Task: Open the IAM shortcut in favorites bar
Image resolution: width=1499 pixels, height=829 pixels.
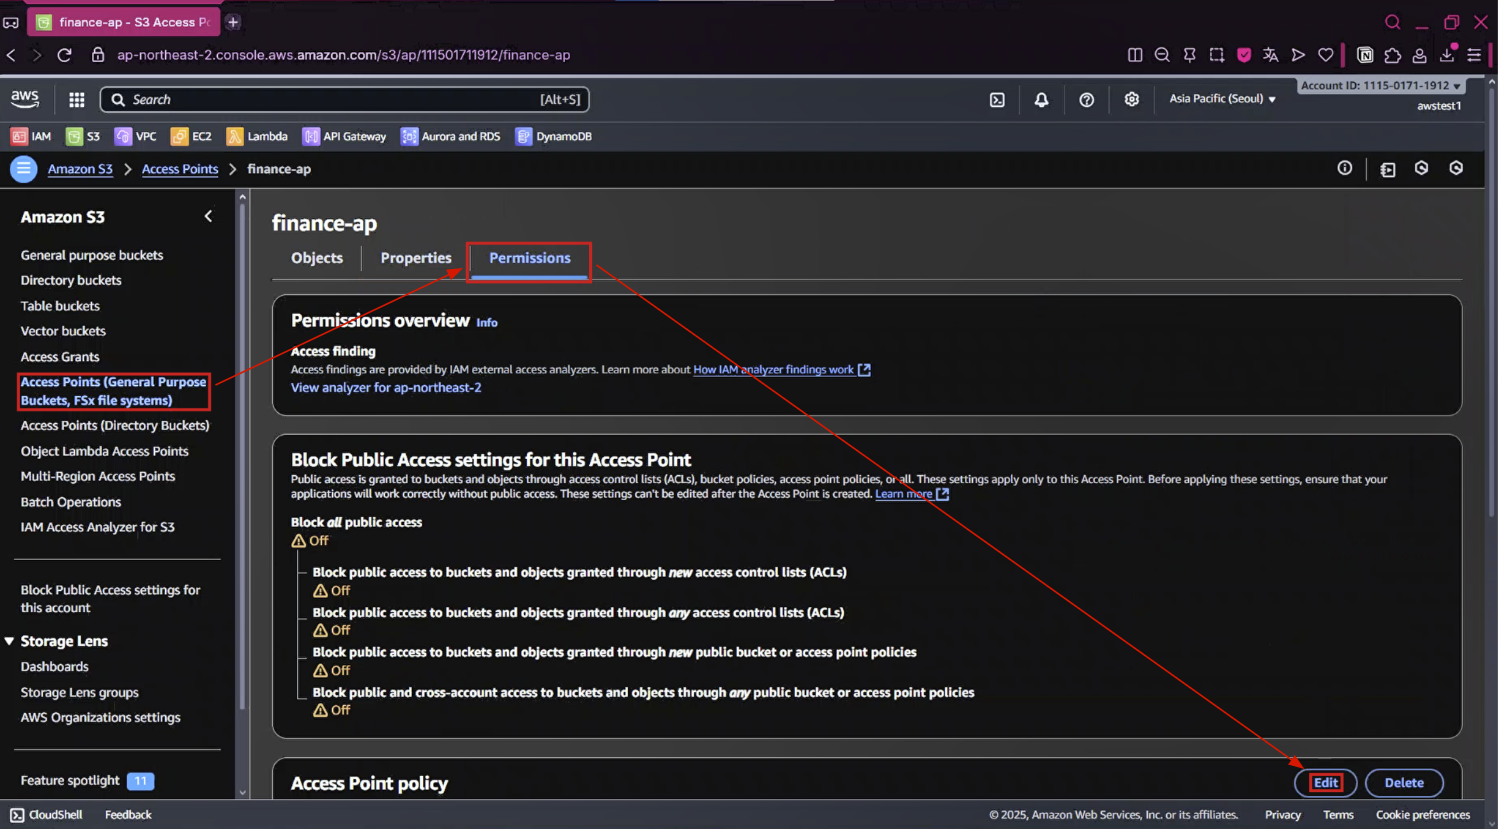Action: (31, 136)
